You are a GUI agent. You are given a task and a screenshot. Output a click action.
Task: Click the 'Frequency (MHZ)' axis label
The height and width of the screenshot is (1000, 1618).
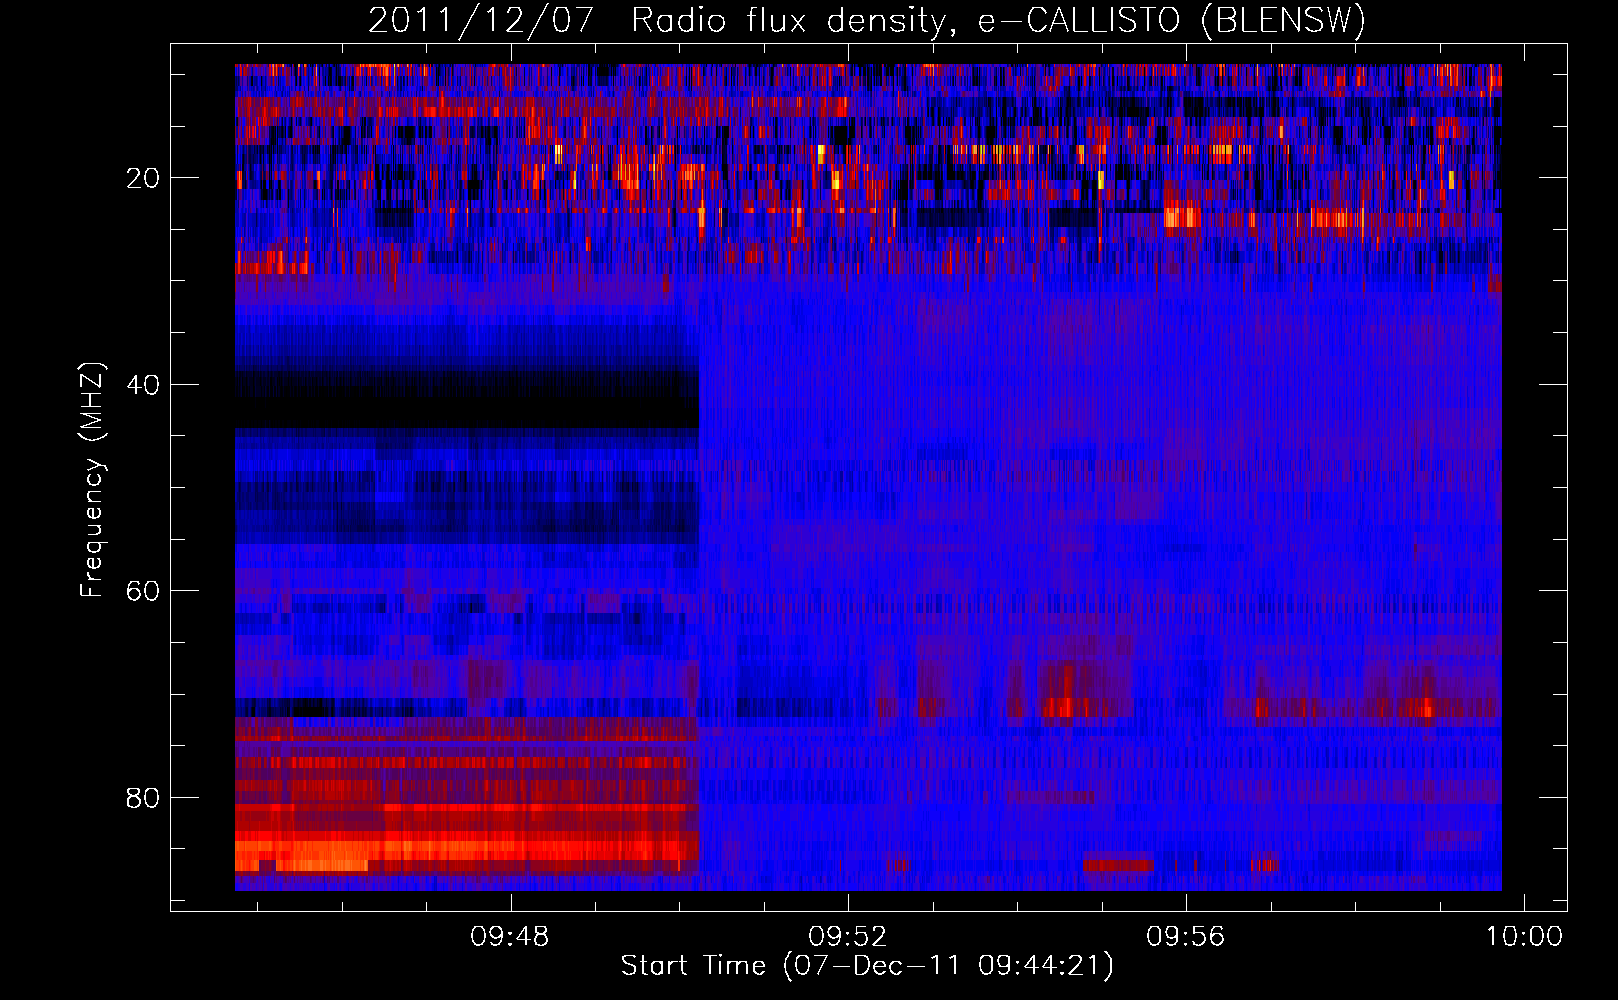point(91,480)
